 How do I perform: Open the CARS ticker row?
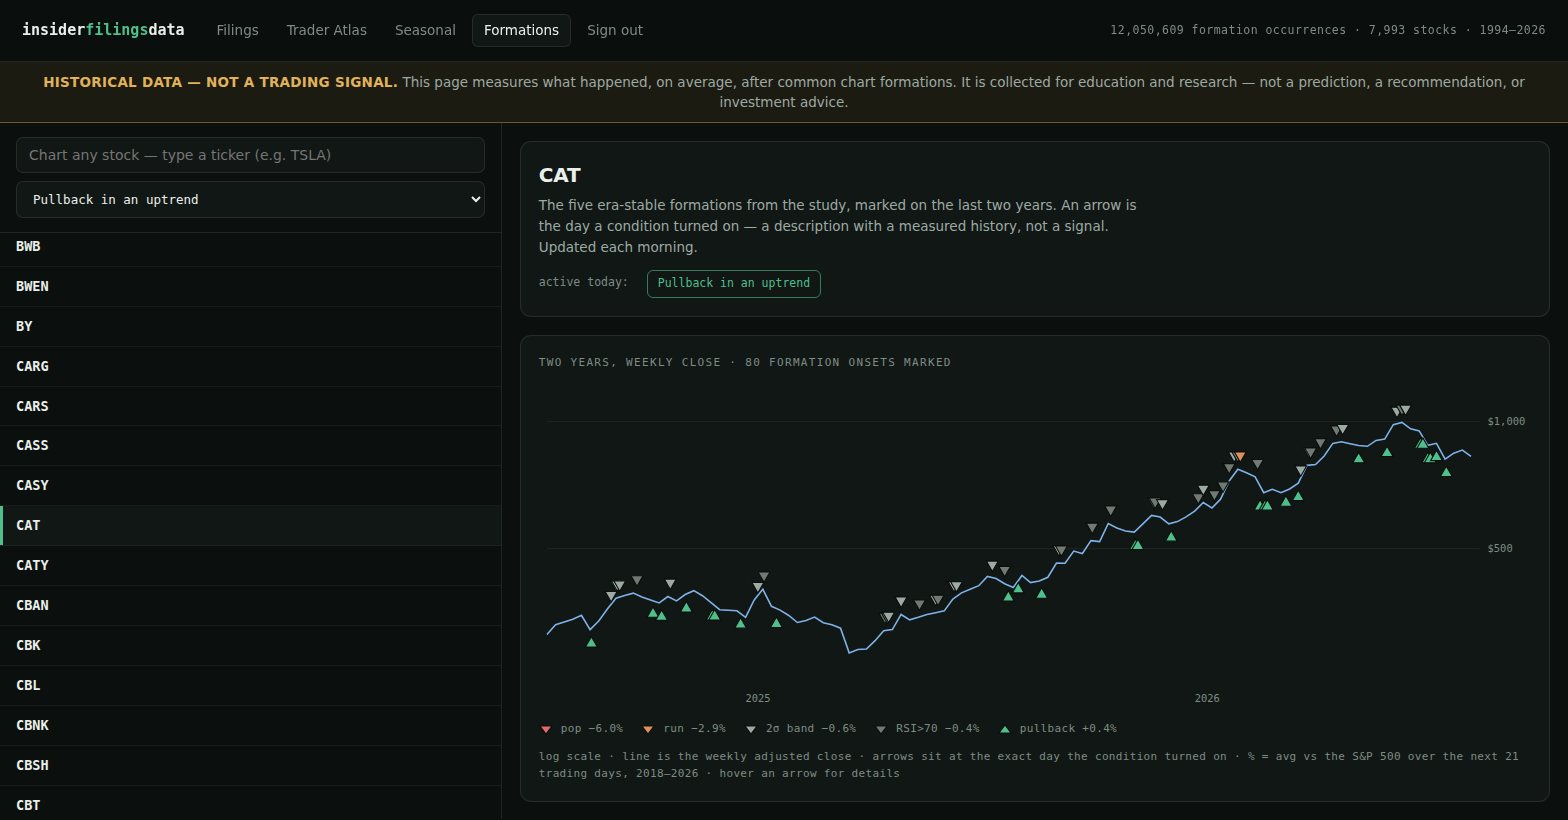coord(250,407)
